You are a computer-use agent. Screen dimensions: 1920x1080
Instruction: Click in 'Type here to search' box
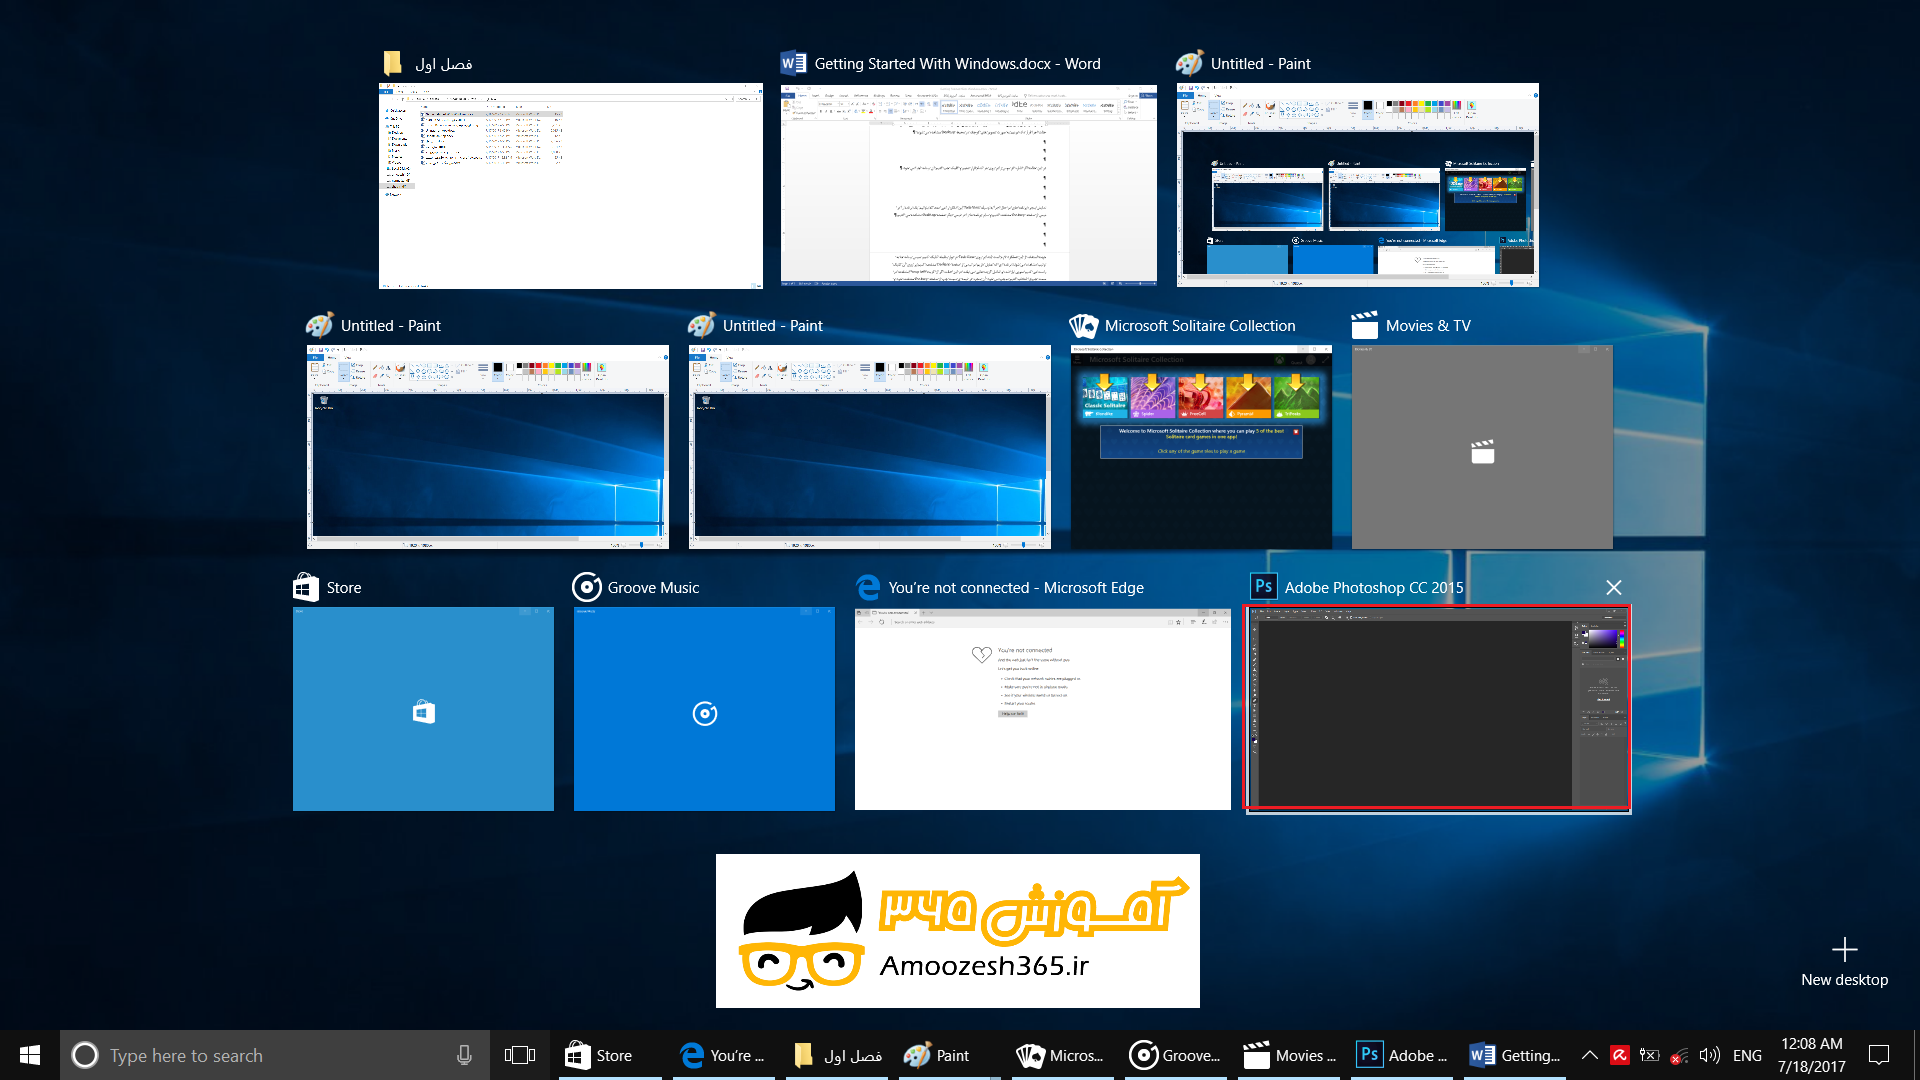pos(275,1055)
